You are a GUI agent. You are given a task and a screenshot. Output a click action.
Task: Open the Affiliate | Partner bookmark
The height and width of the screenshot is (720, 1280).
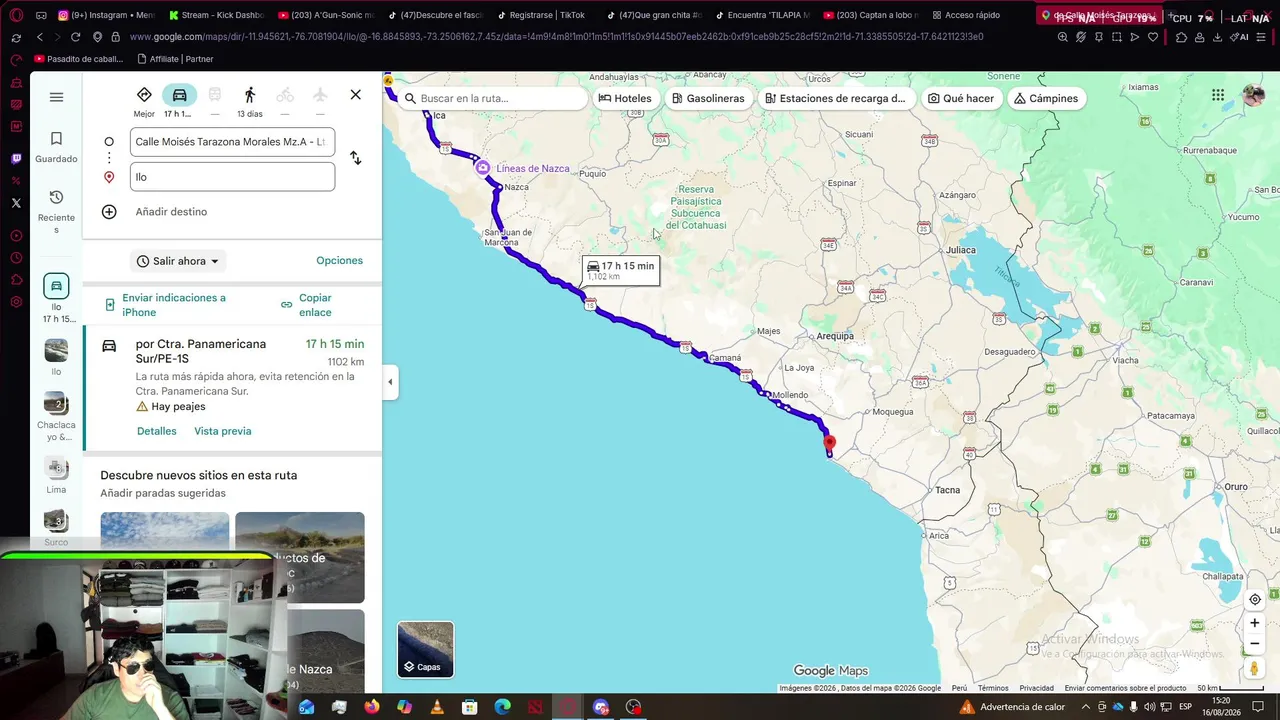pos(175,59)
